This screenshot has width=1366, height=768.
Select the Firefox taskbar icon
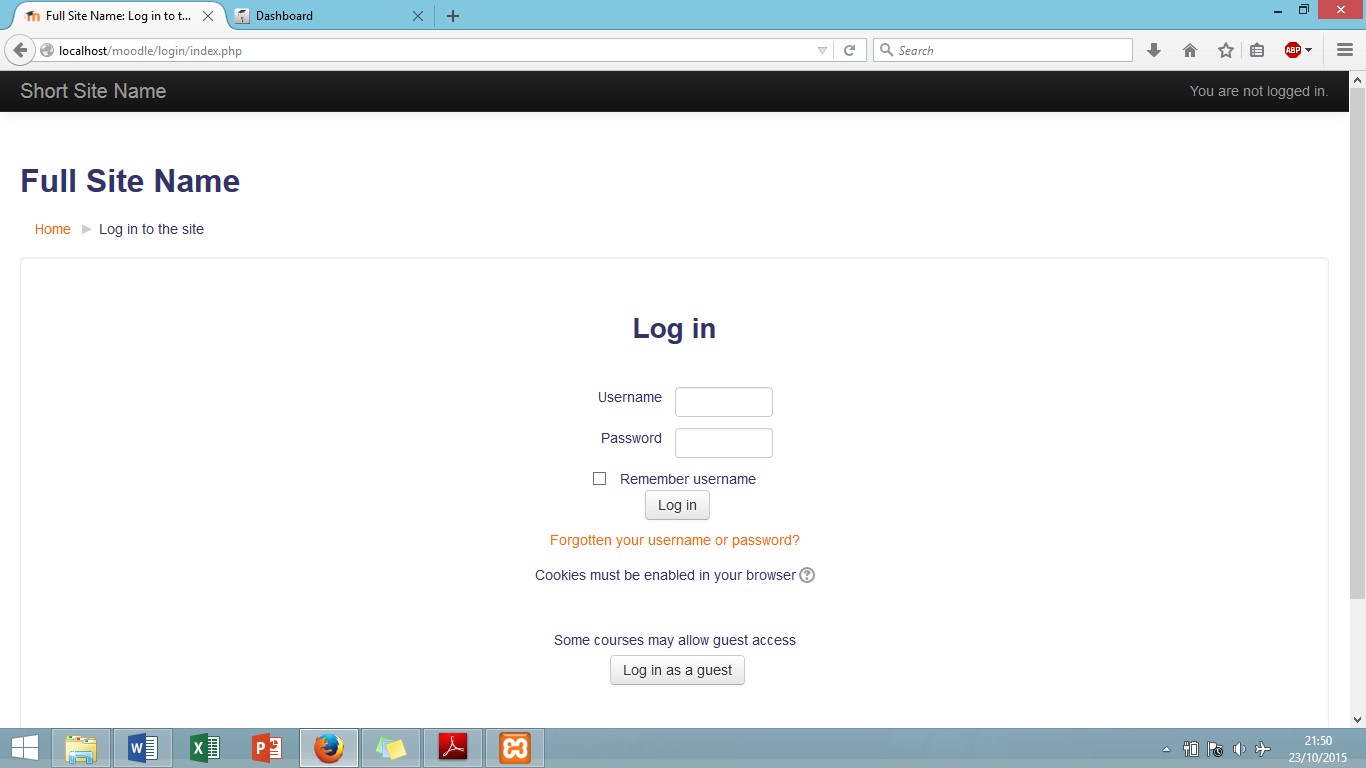tap(329, 748)
